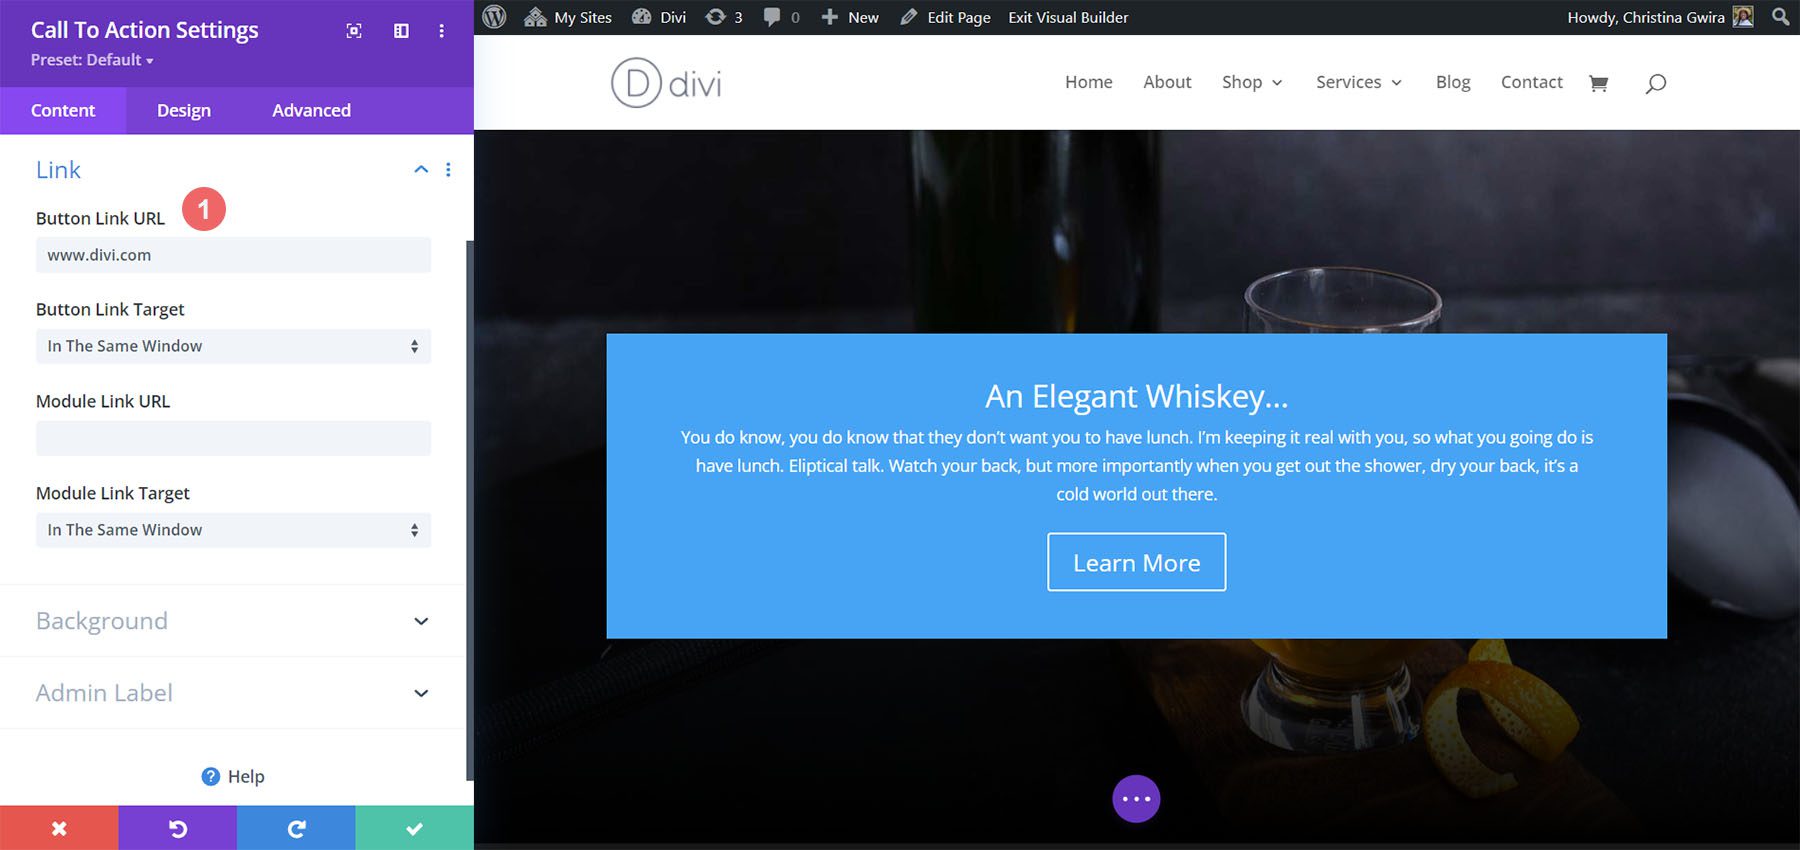
Task: Open the settings panel three-dot menu
Action: coord(441,31)
